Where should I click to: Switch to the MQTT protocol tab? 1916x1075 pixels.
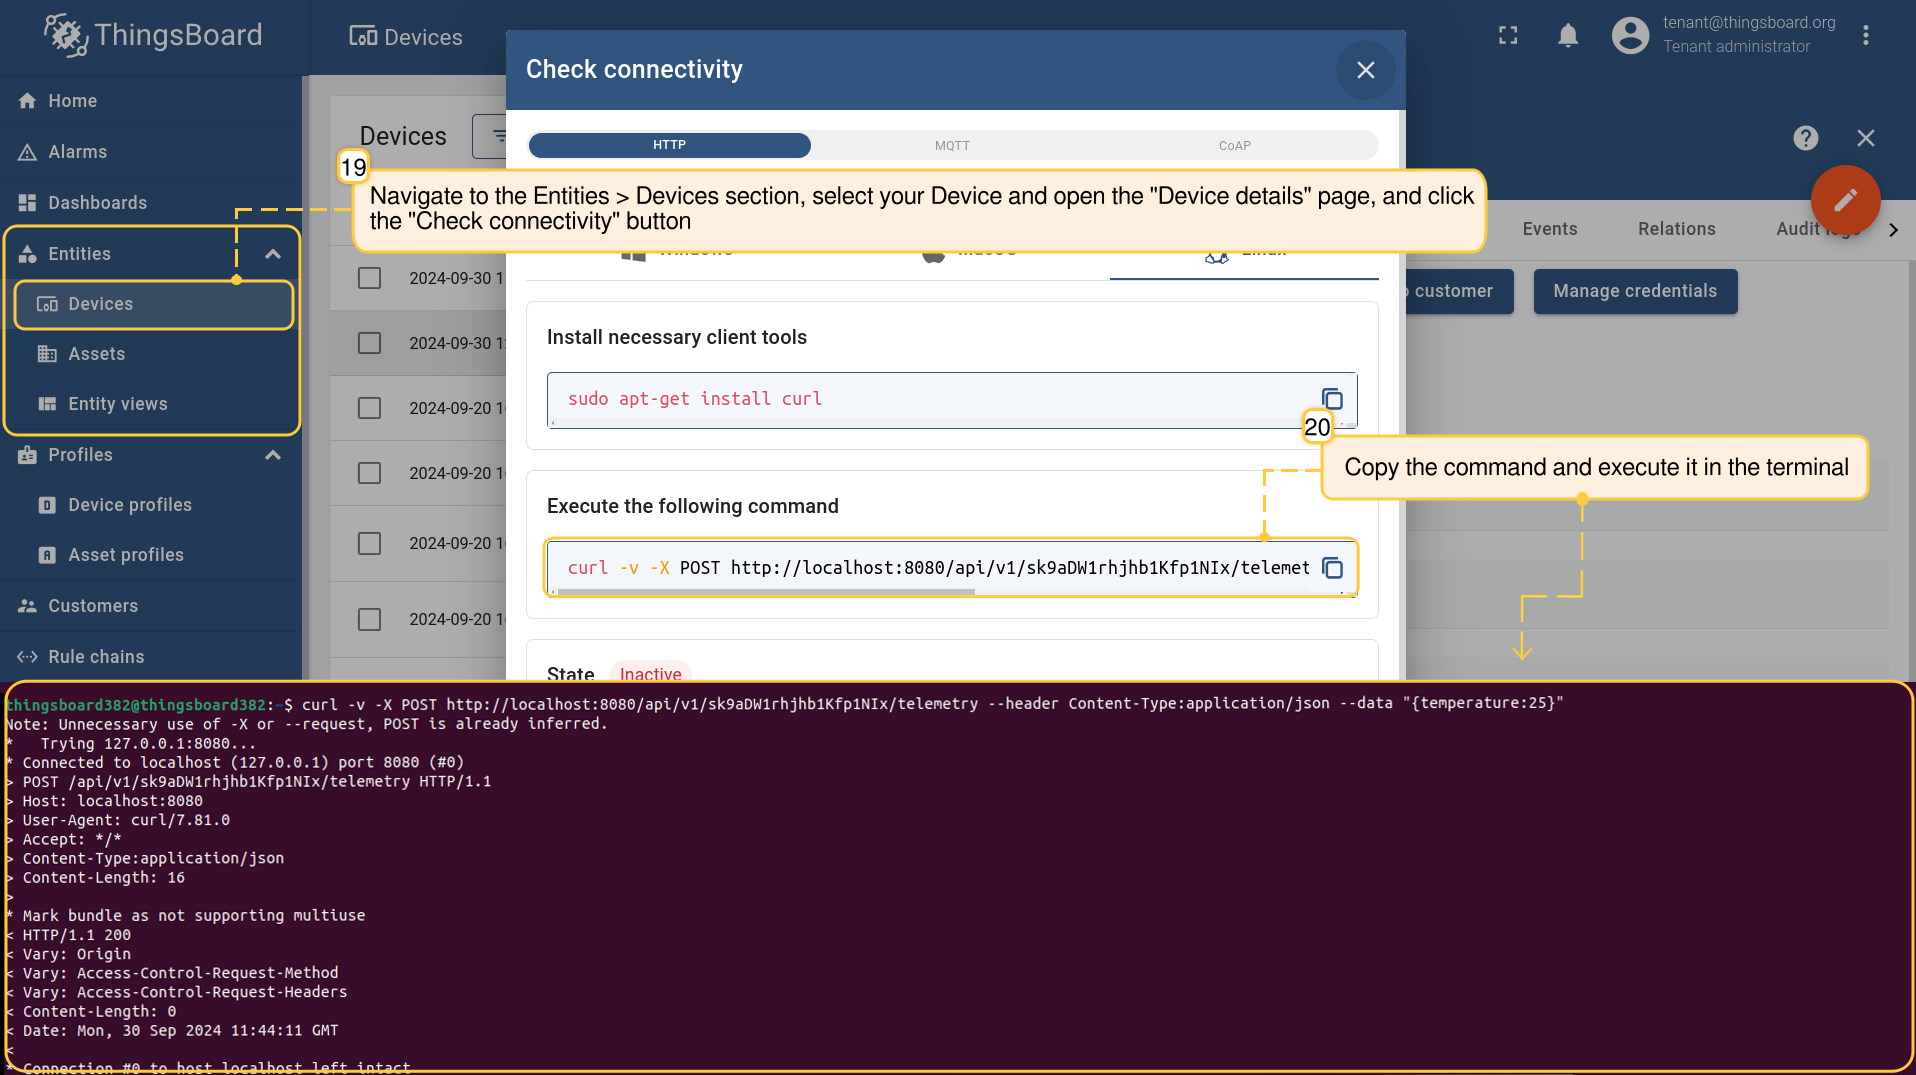952,145
